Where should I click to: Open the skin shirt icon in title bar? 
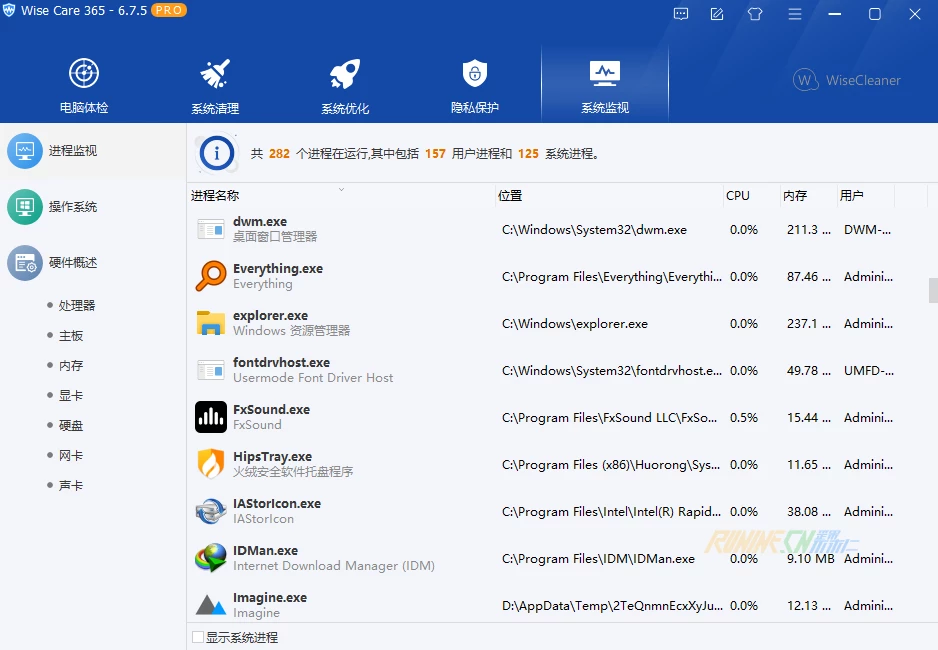[755, 14]
